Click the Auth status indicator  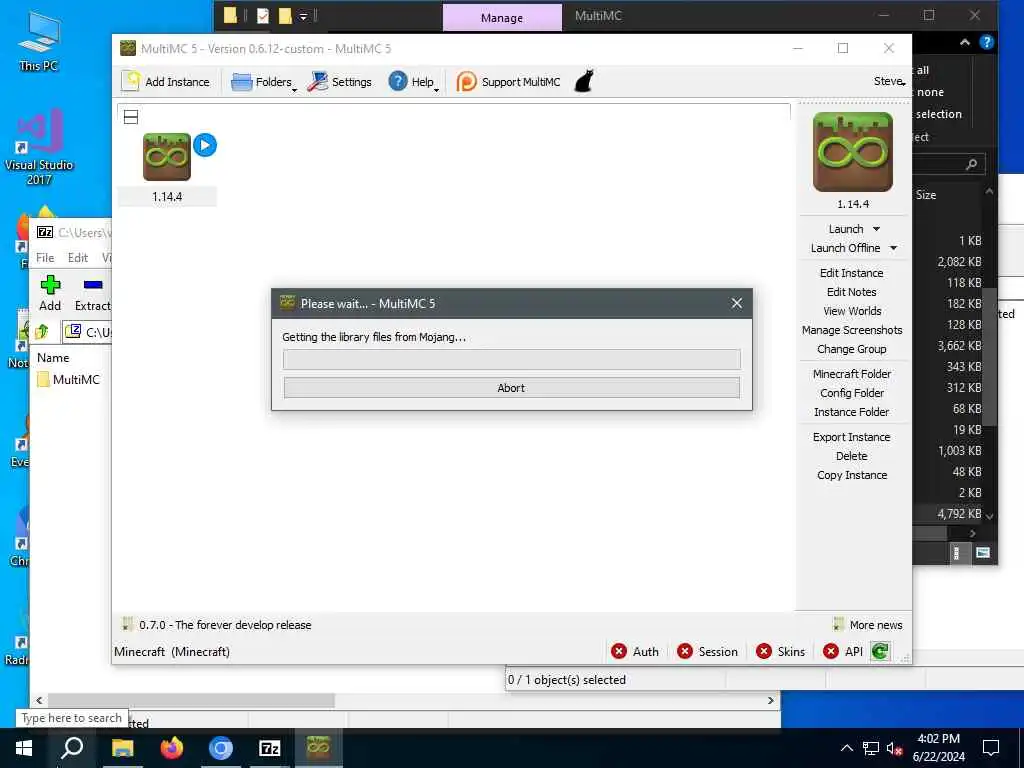pos(635,652)
